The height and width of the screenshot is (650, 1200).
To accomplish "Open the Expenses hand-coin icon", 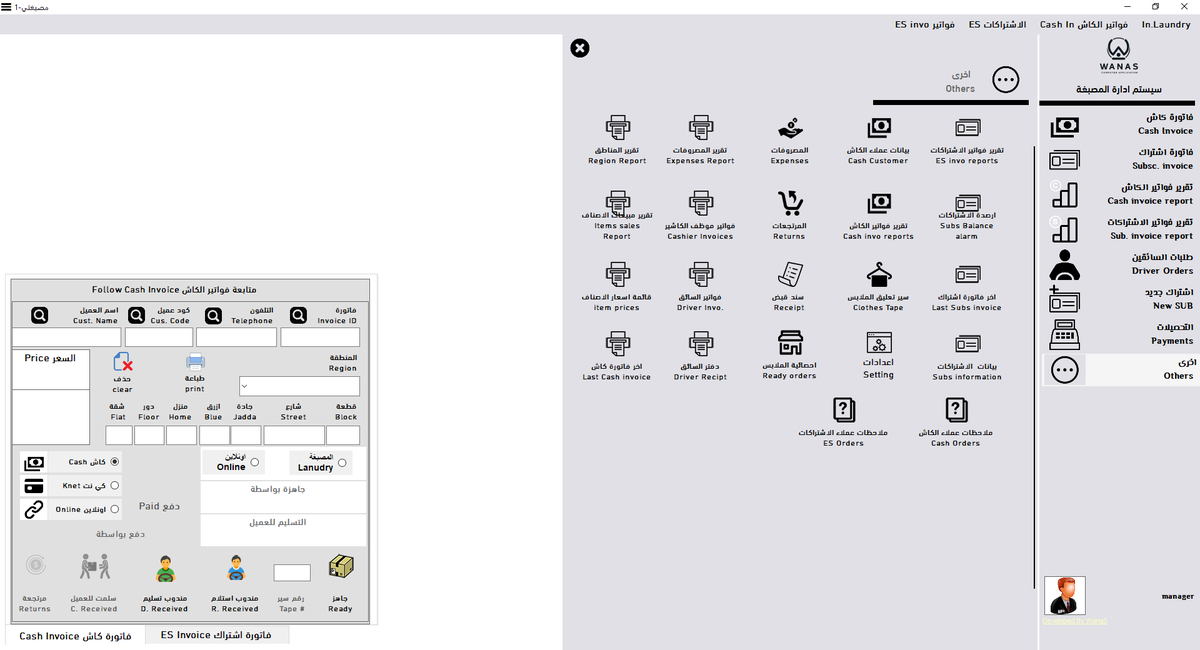I will point(790,128).
